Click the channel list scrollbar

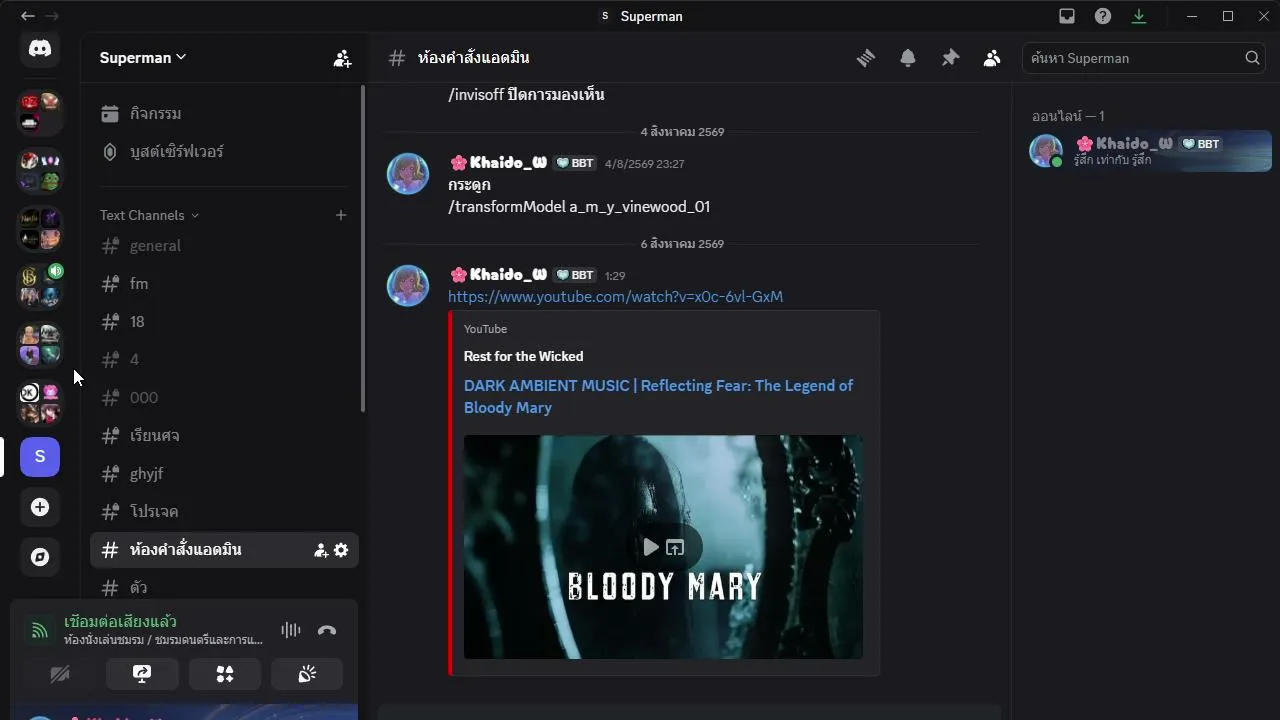point(363,250)
